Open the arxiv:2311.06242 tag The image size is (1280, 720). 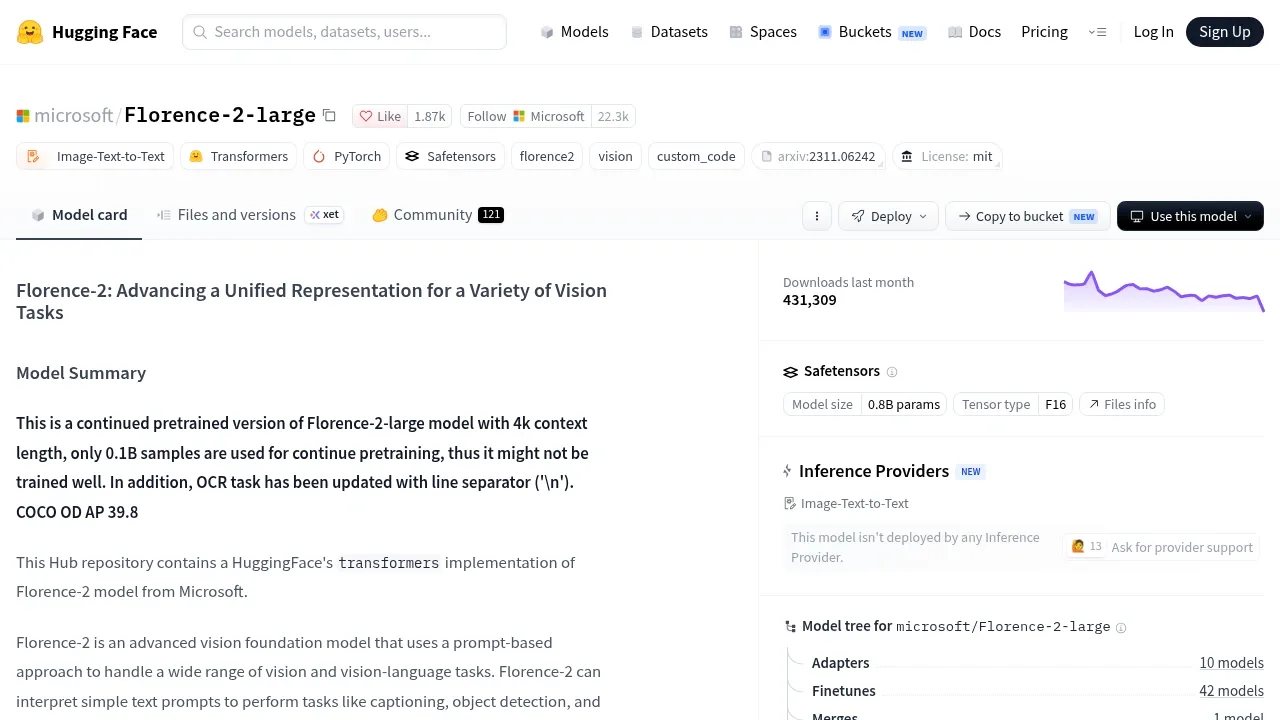pyautogui.click(x=818, y=156)
